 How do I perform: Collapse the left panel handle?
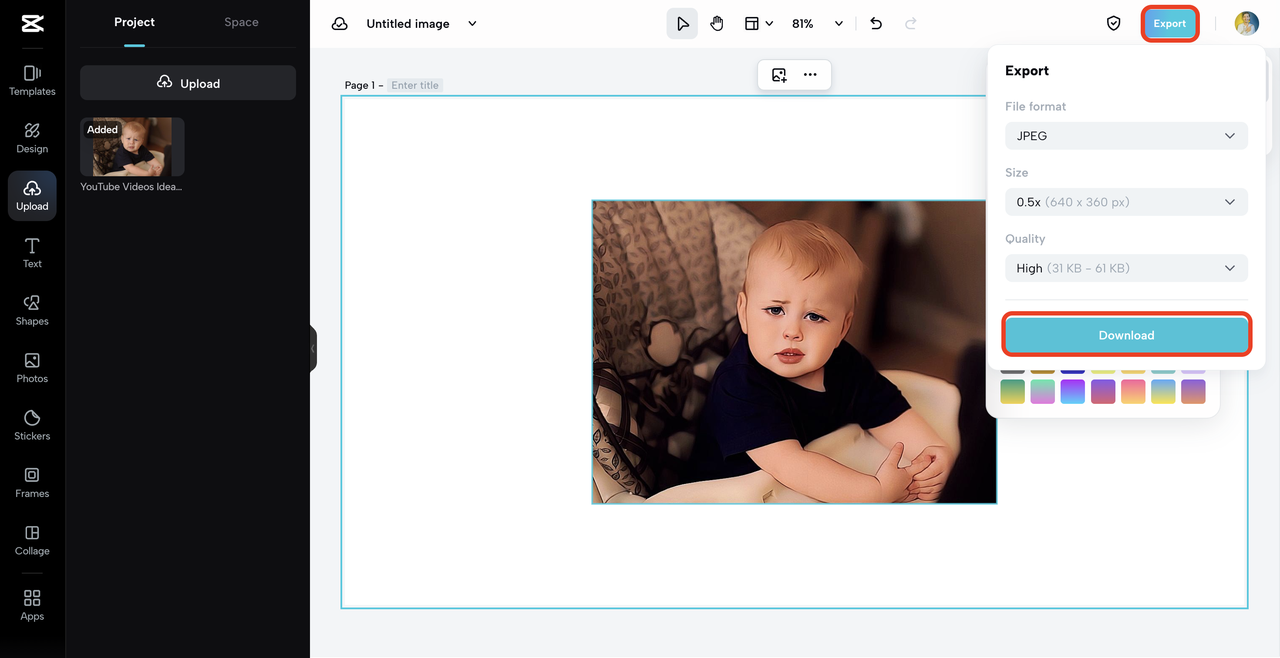tap(313, 348)
